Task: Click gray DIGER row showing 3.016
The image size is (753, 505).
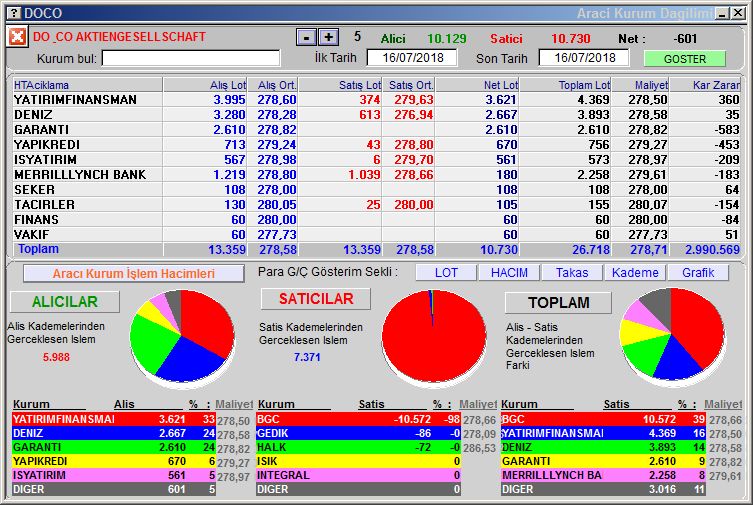Action: (603, 489)
